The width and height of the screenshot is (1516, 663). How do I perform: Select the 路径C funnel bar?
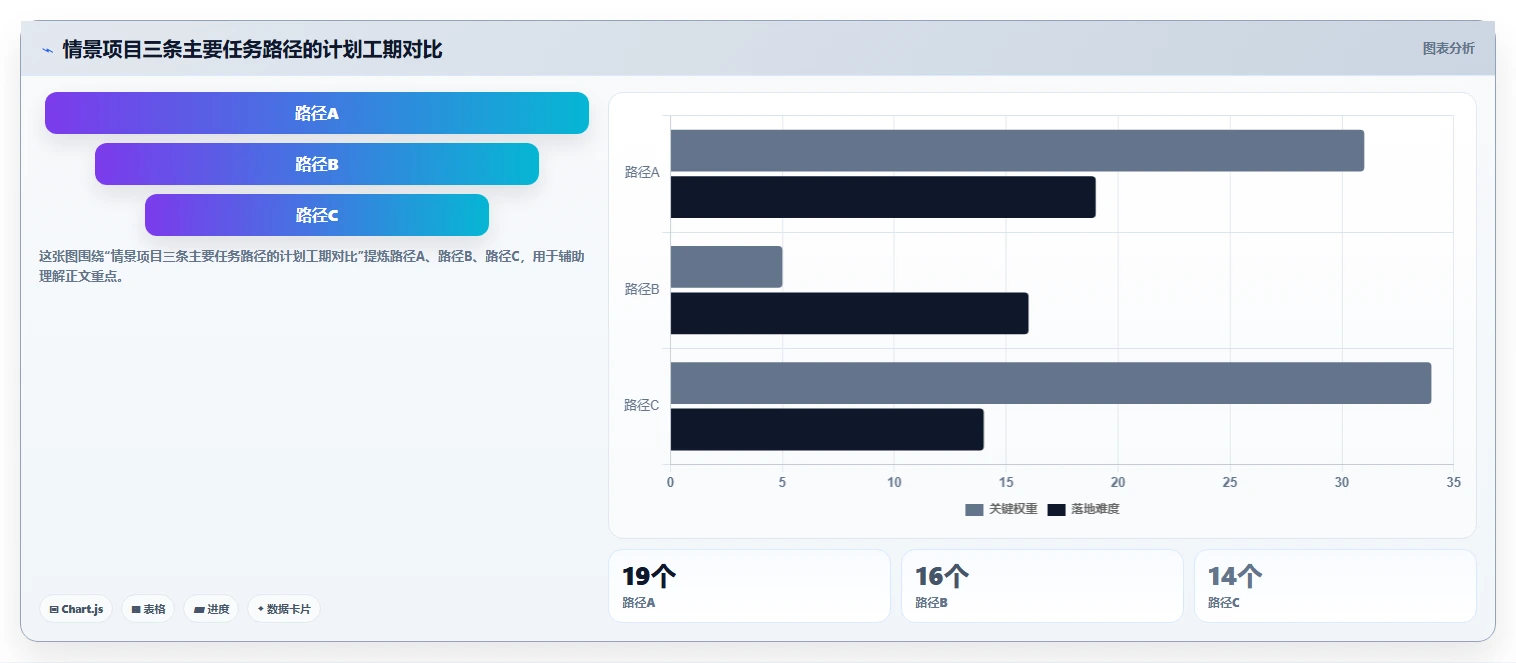[x=317, y=215]
